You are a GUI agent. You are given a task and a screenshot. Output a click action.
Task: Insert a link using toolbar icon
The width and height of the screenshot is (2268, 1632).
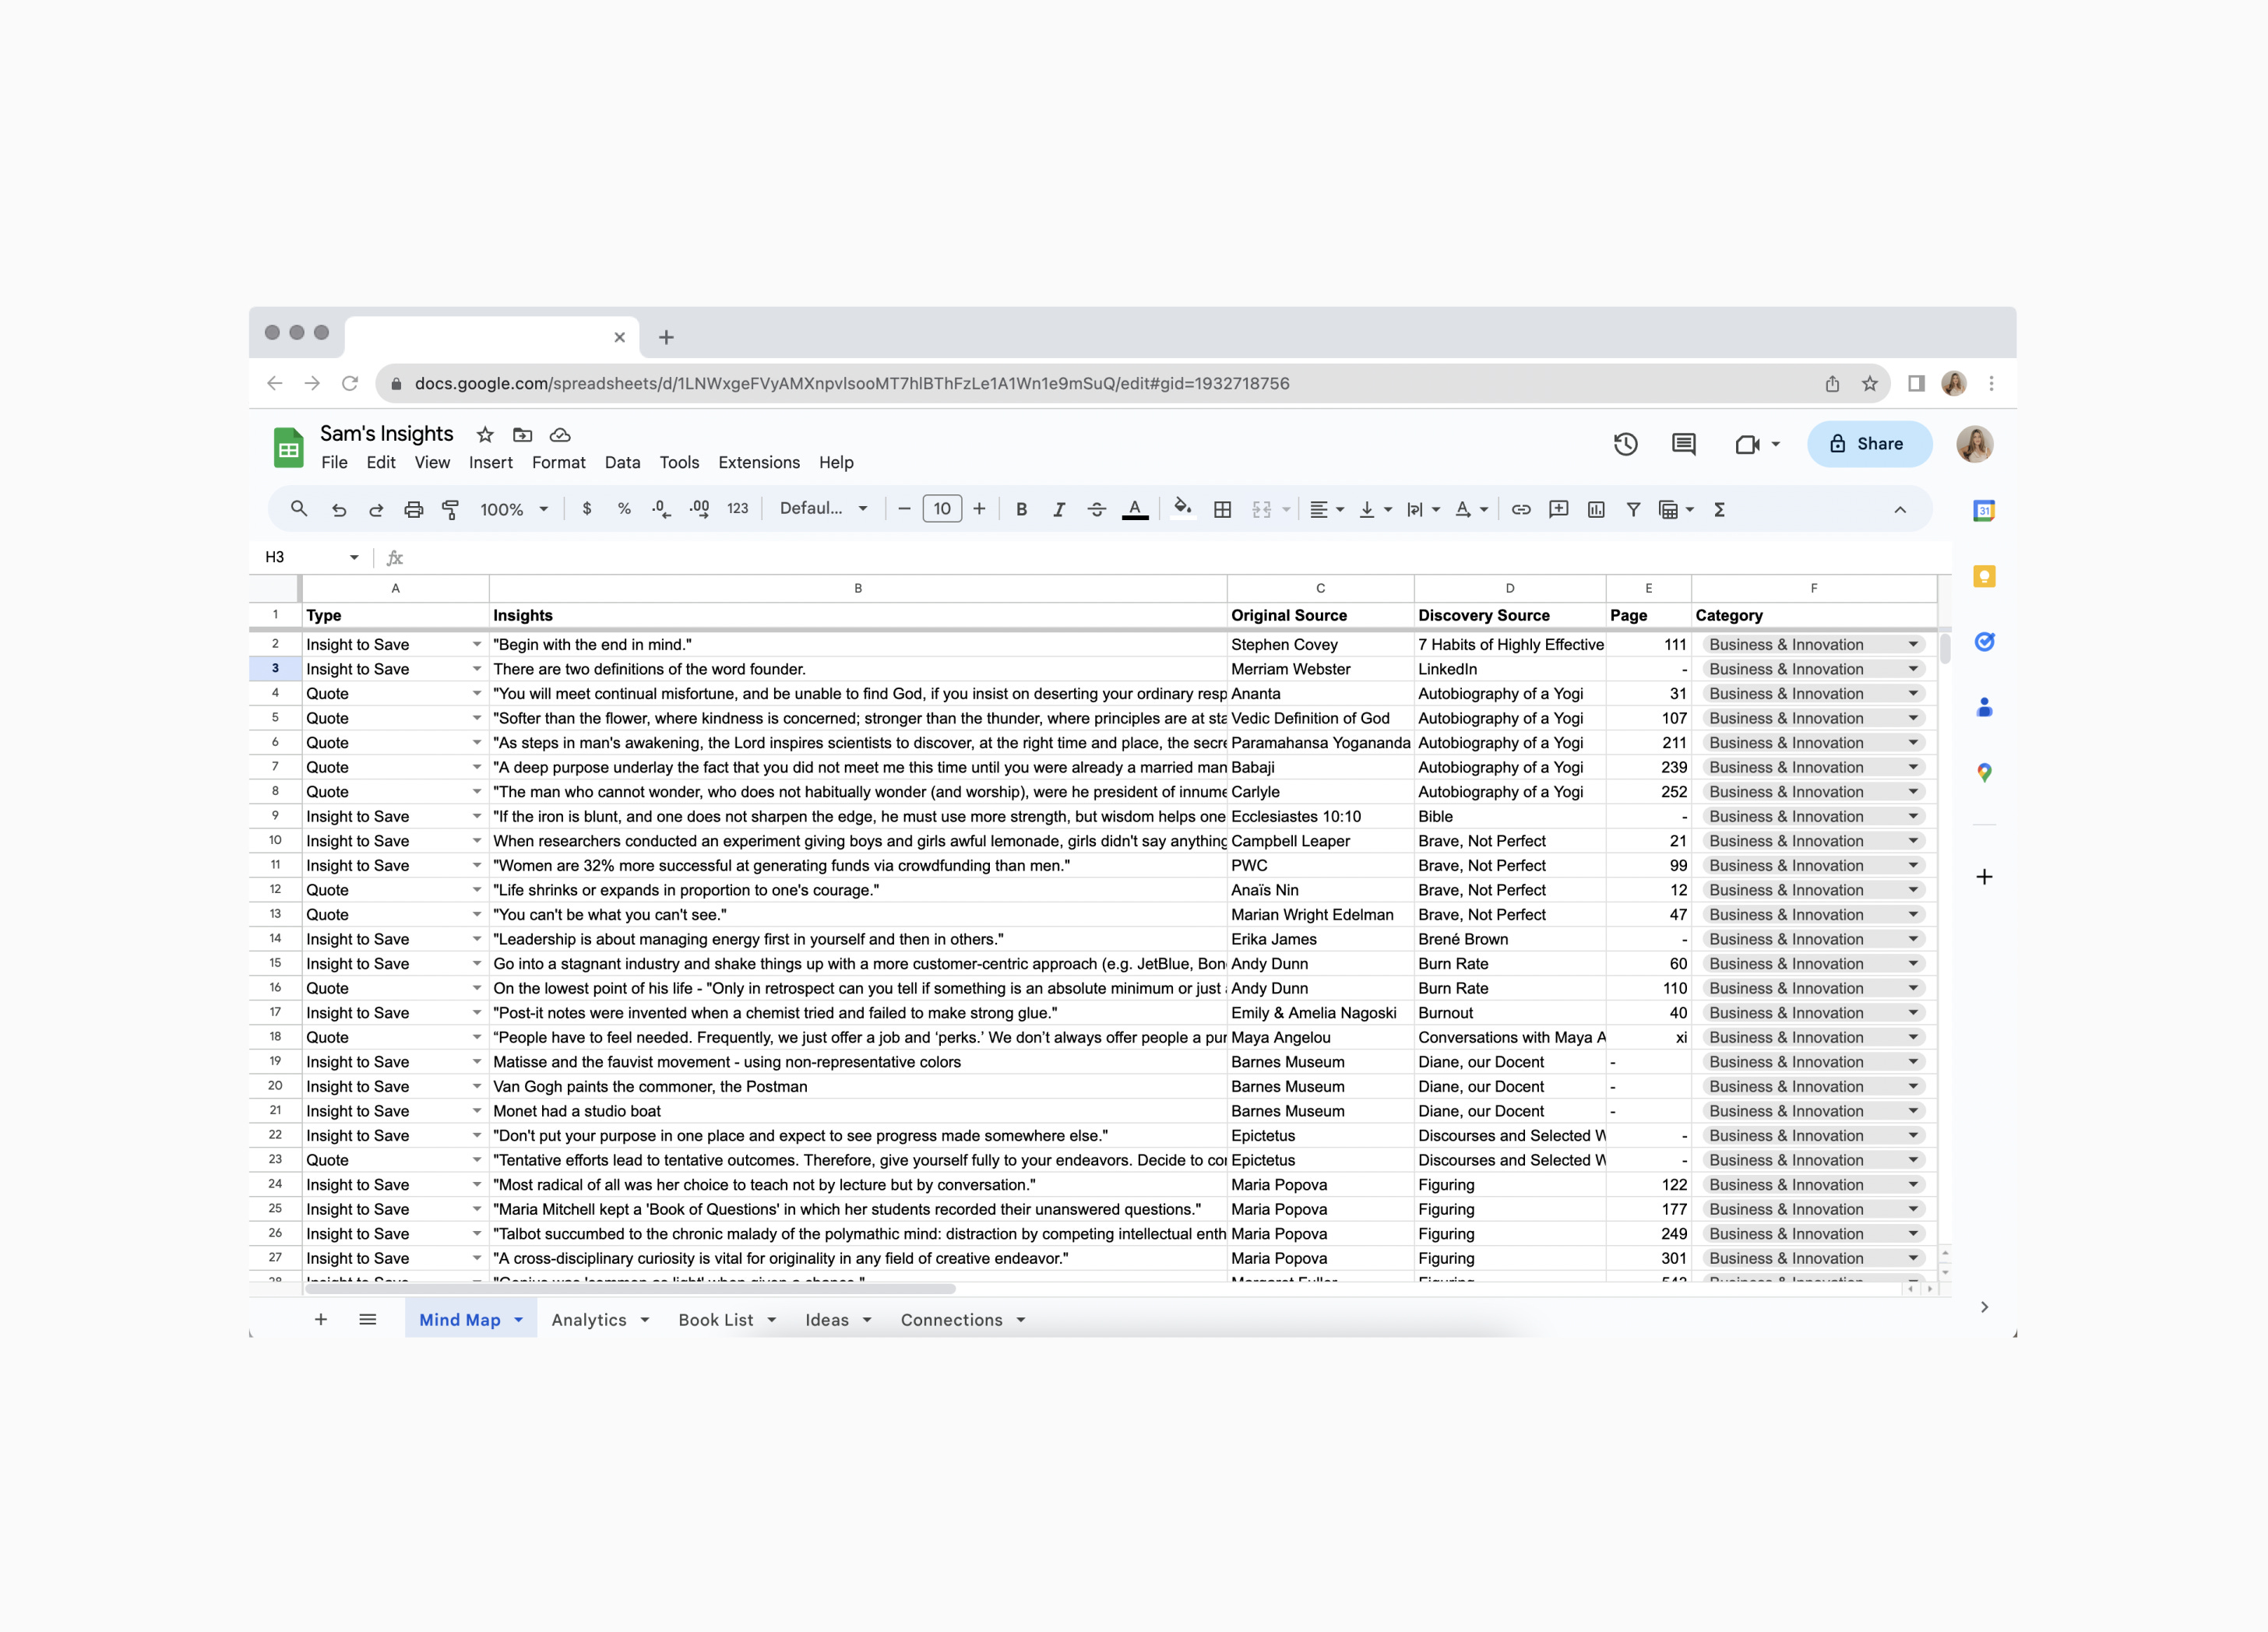(x=1520, y=509)
